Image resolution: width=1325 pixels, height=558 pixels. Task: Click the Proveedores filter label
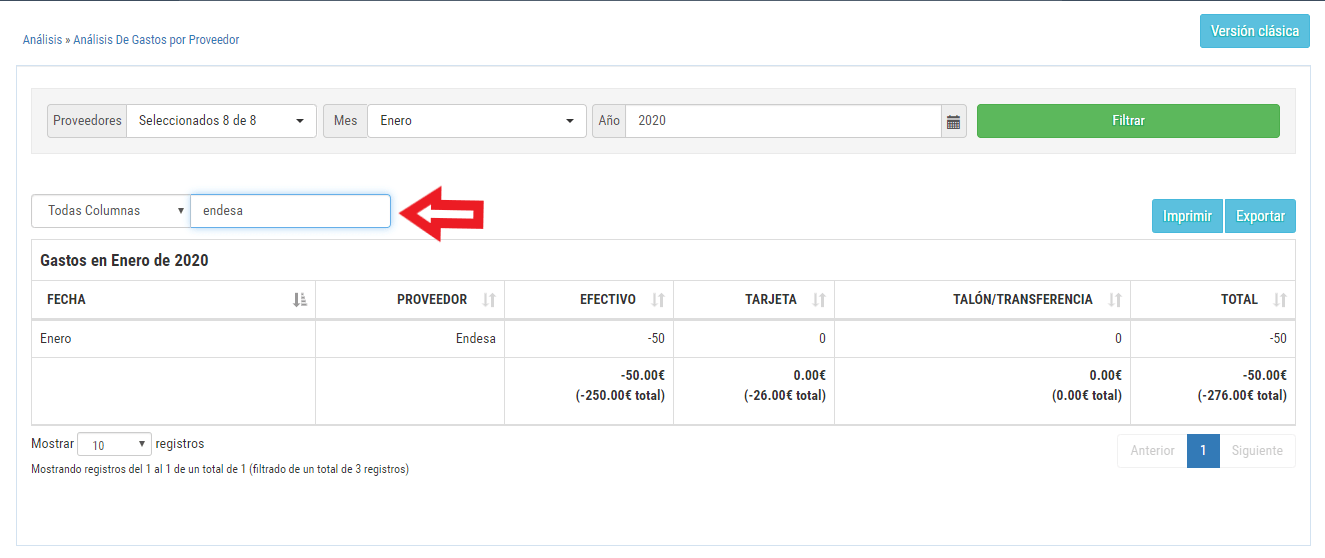[87, 121]
